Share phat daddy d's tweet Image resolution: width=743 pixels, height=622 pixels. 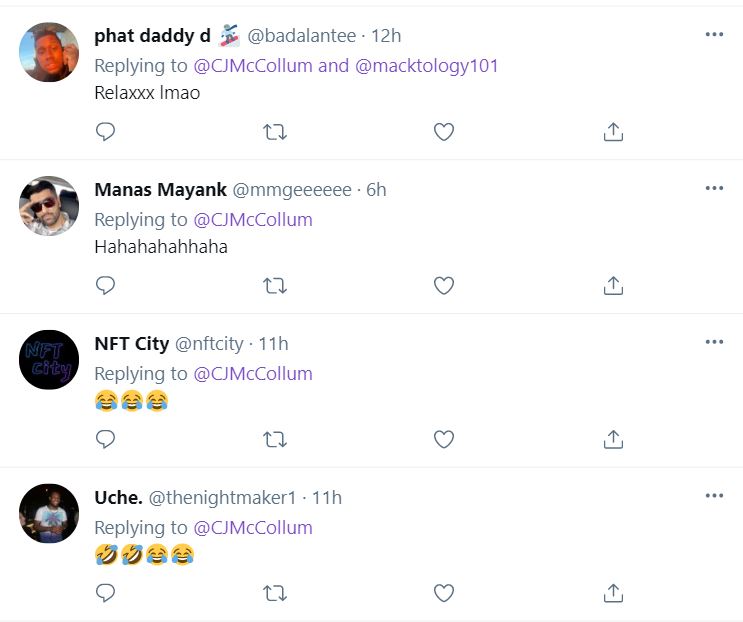614,132
